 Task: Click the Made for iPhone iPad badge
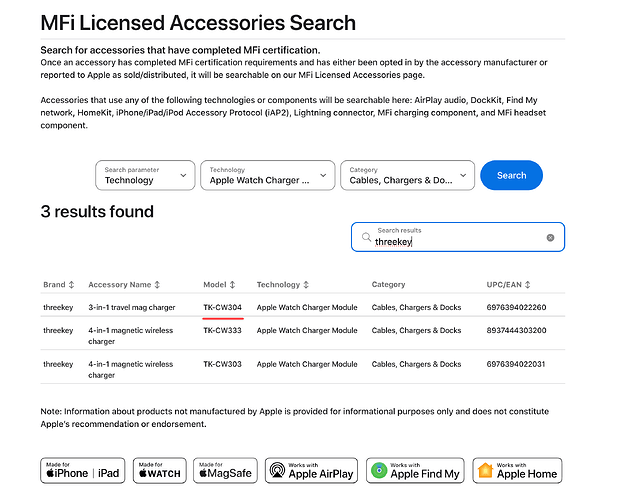click(82, 470)
